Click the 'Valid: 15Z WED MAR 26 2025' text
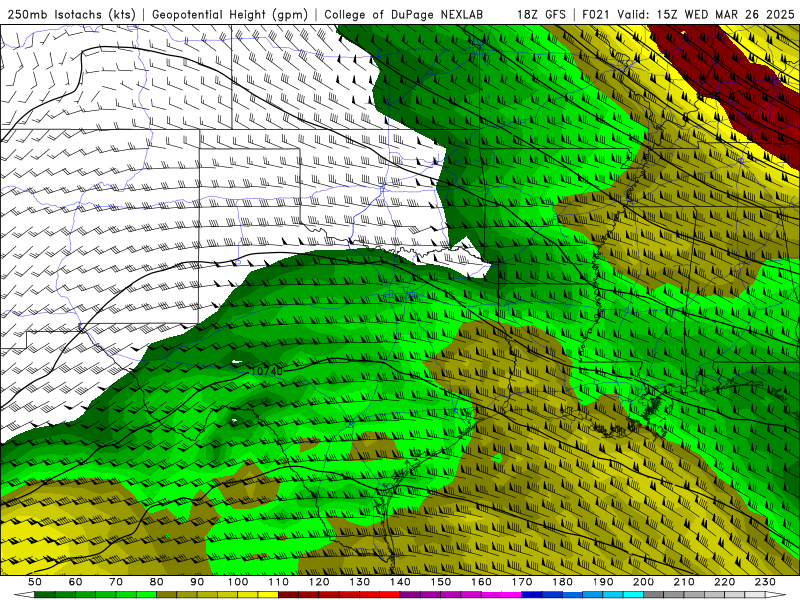This screenshot has height=600, width=800. 706,14
